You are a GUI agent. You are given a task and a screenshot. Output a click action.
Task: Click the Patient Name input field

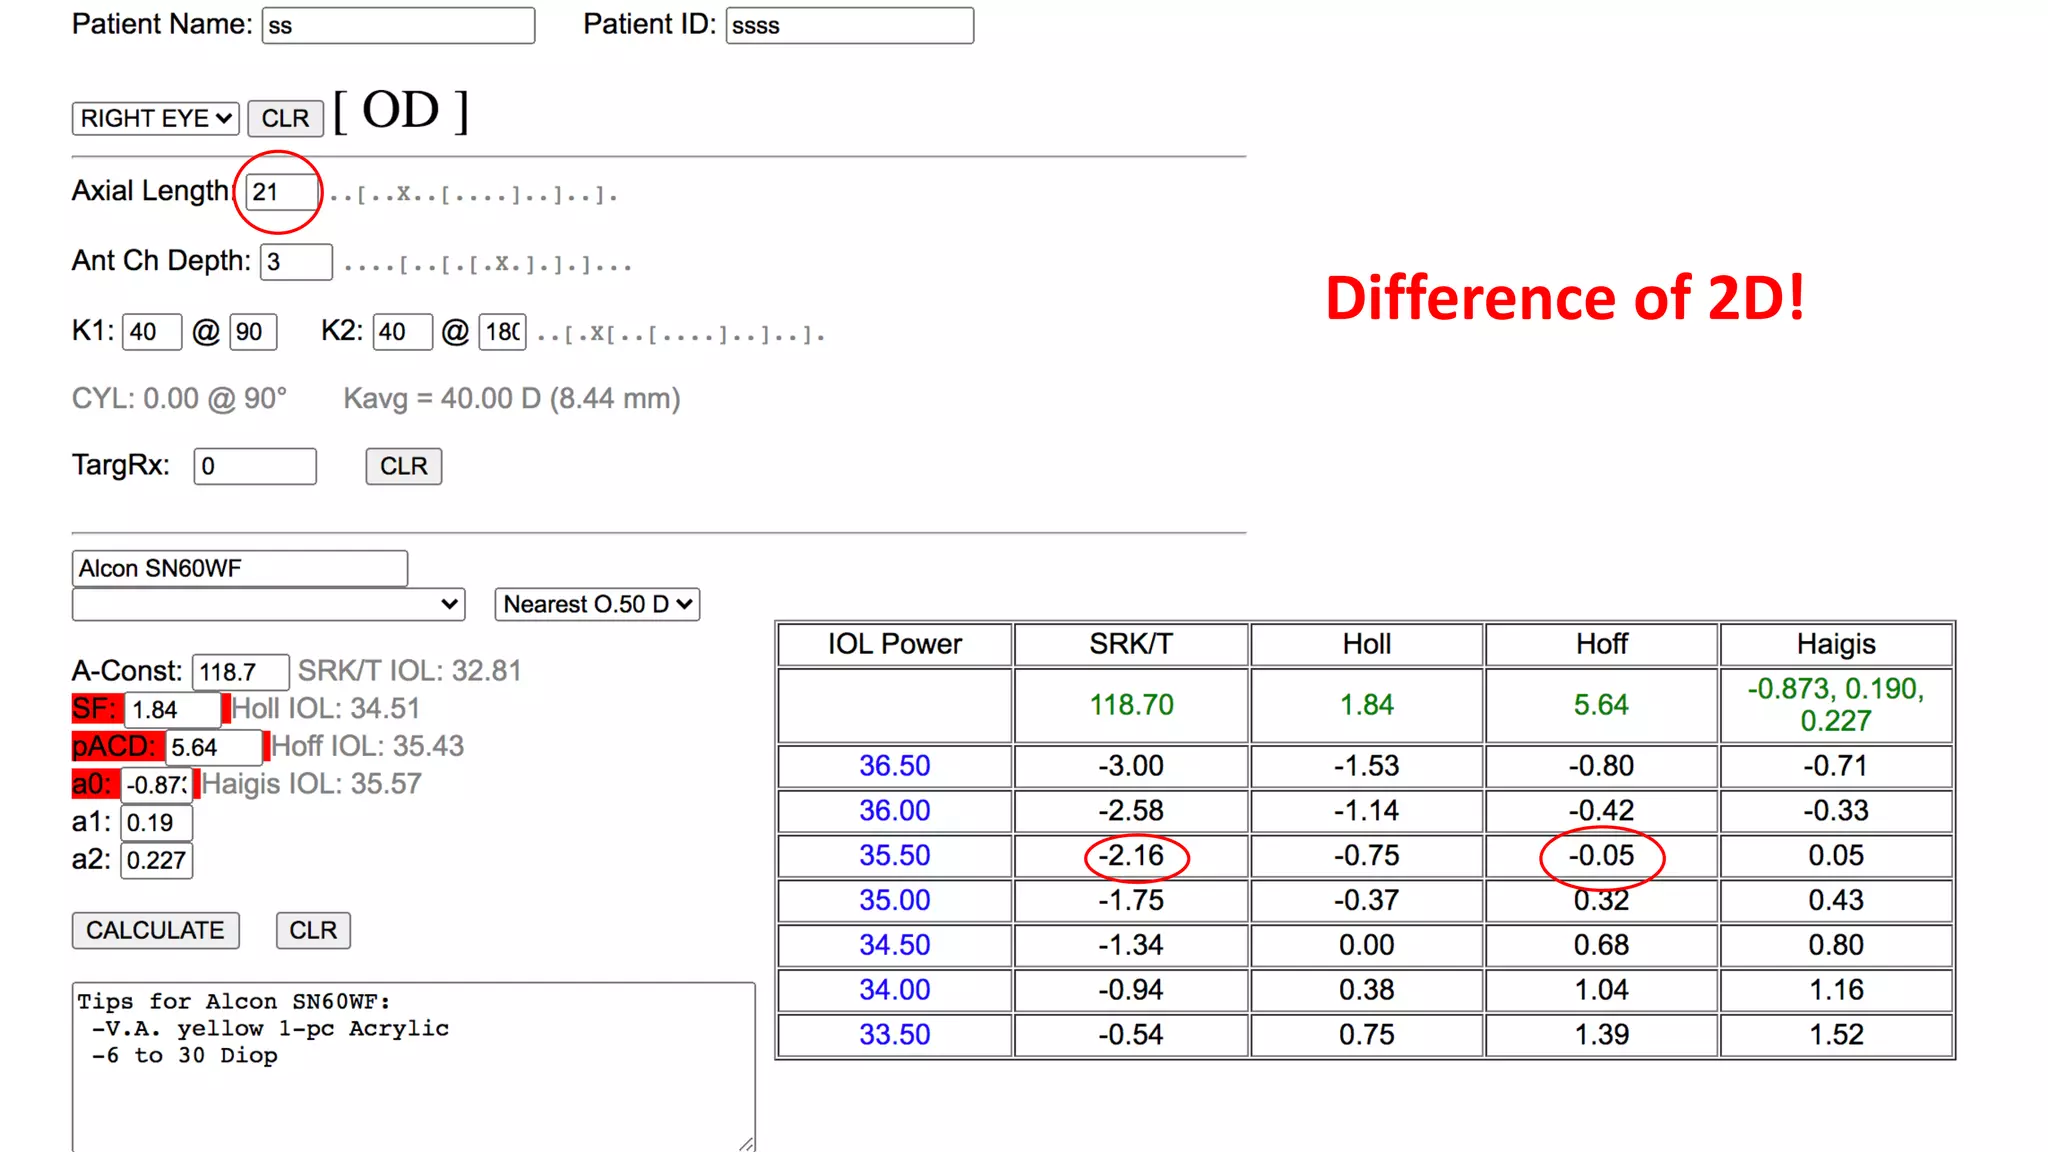398,26
